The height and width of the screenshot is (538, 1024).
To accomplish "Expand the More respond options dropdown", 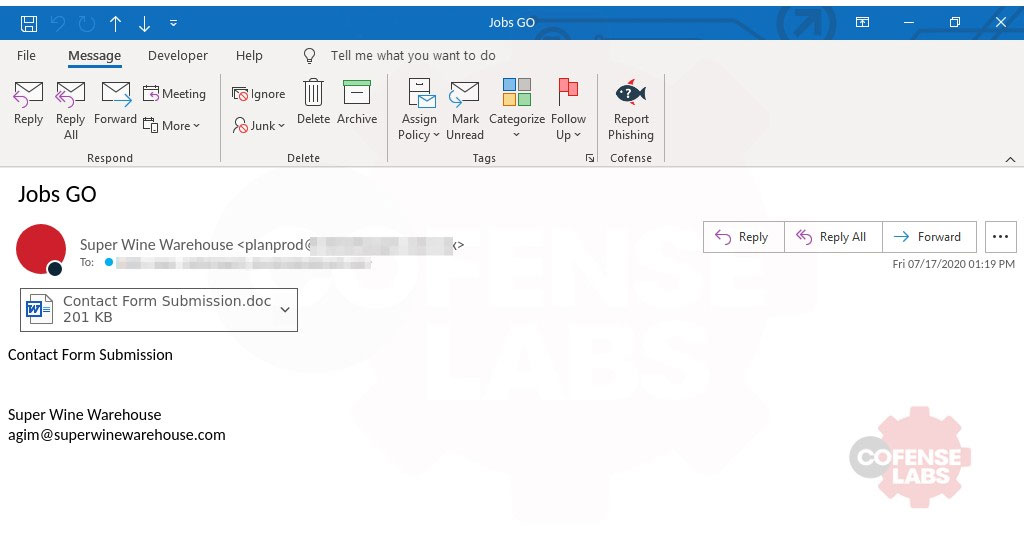I will click(171, 125).
